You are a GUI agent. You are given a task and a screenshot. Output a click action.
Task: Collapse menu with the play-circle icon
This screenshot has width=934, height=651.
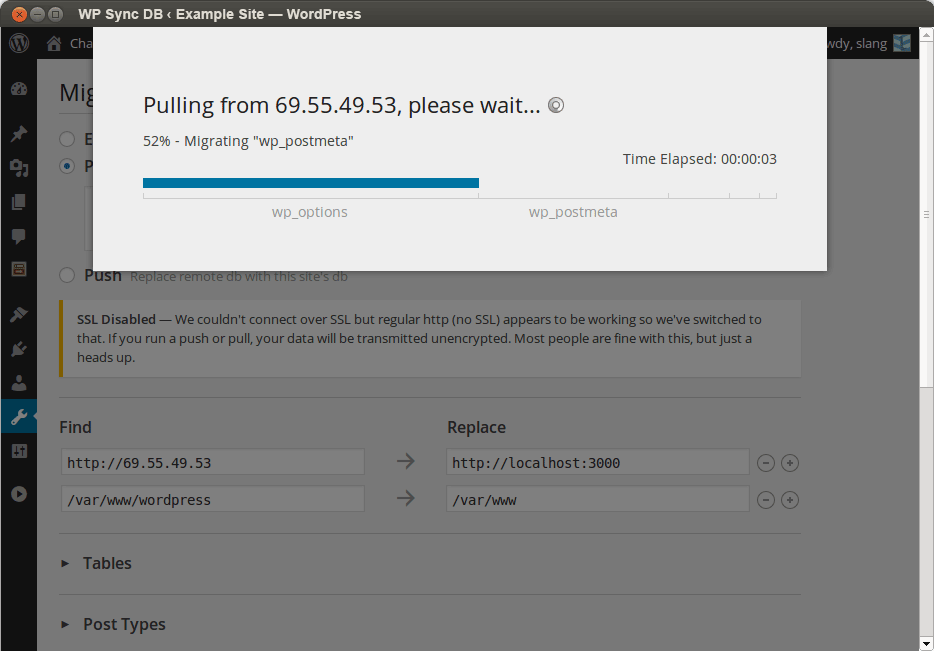19,494
